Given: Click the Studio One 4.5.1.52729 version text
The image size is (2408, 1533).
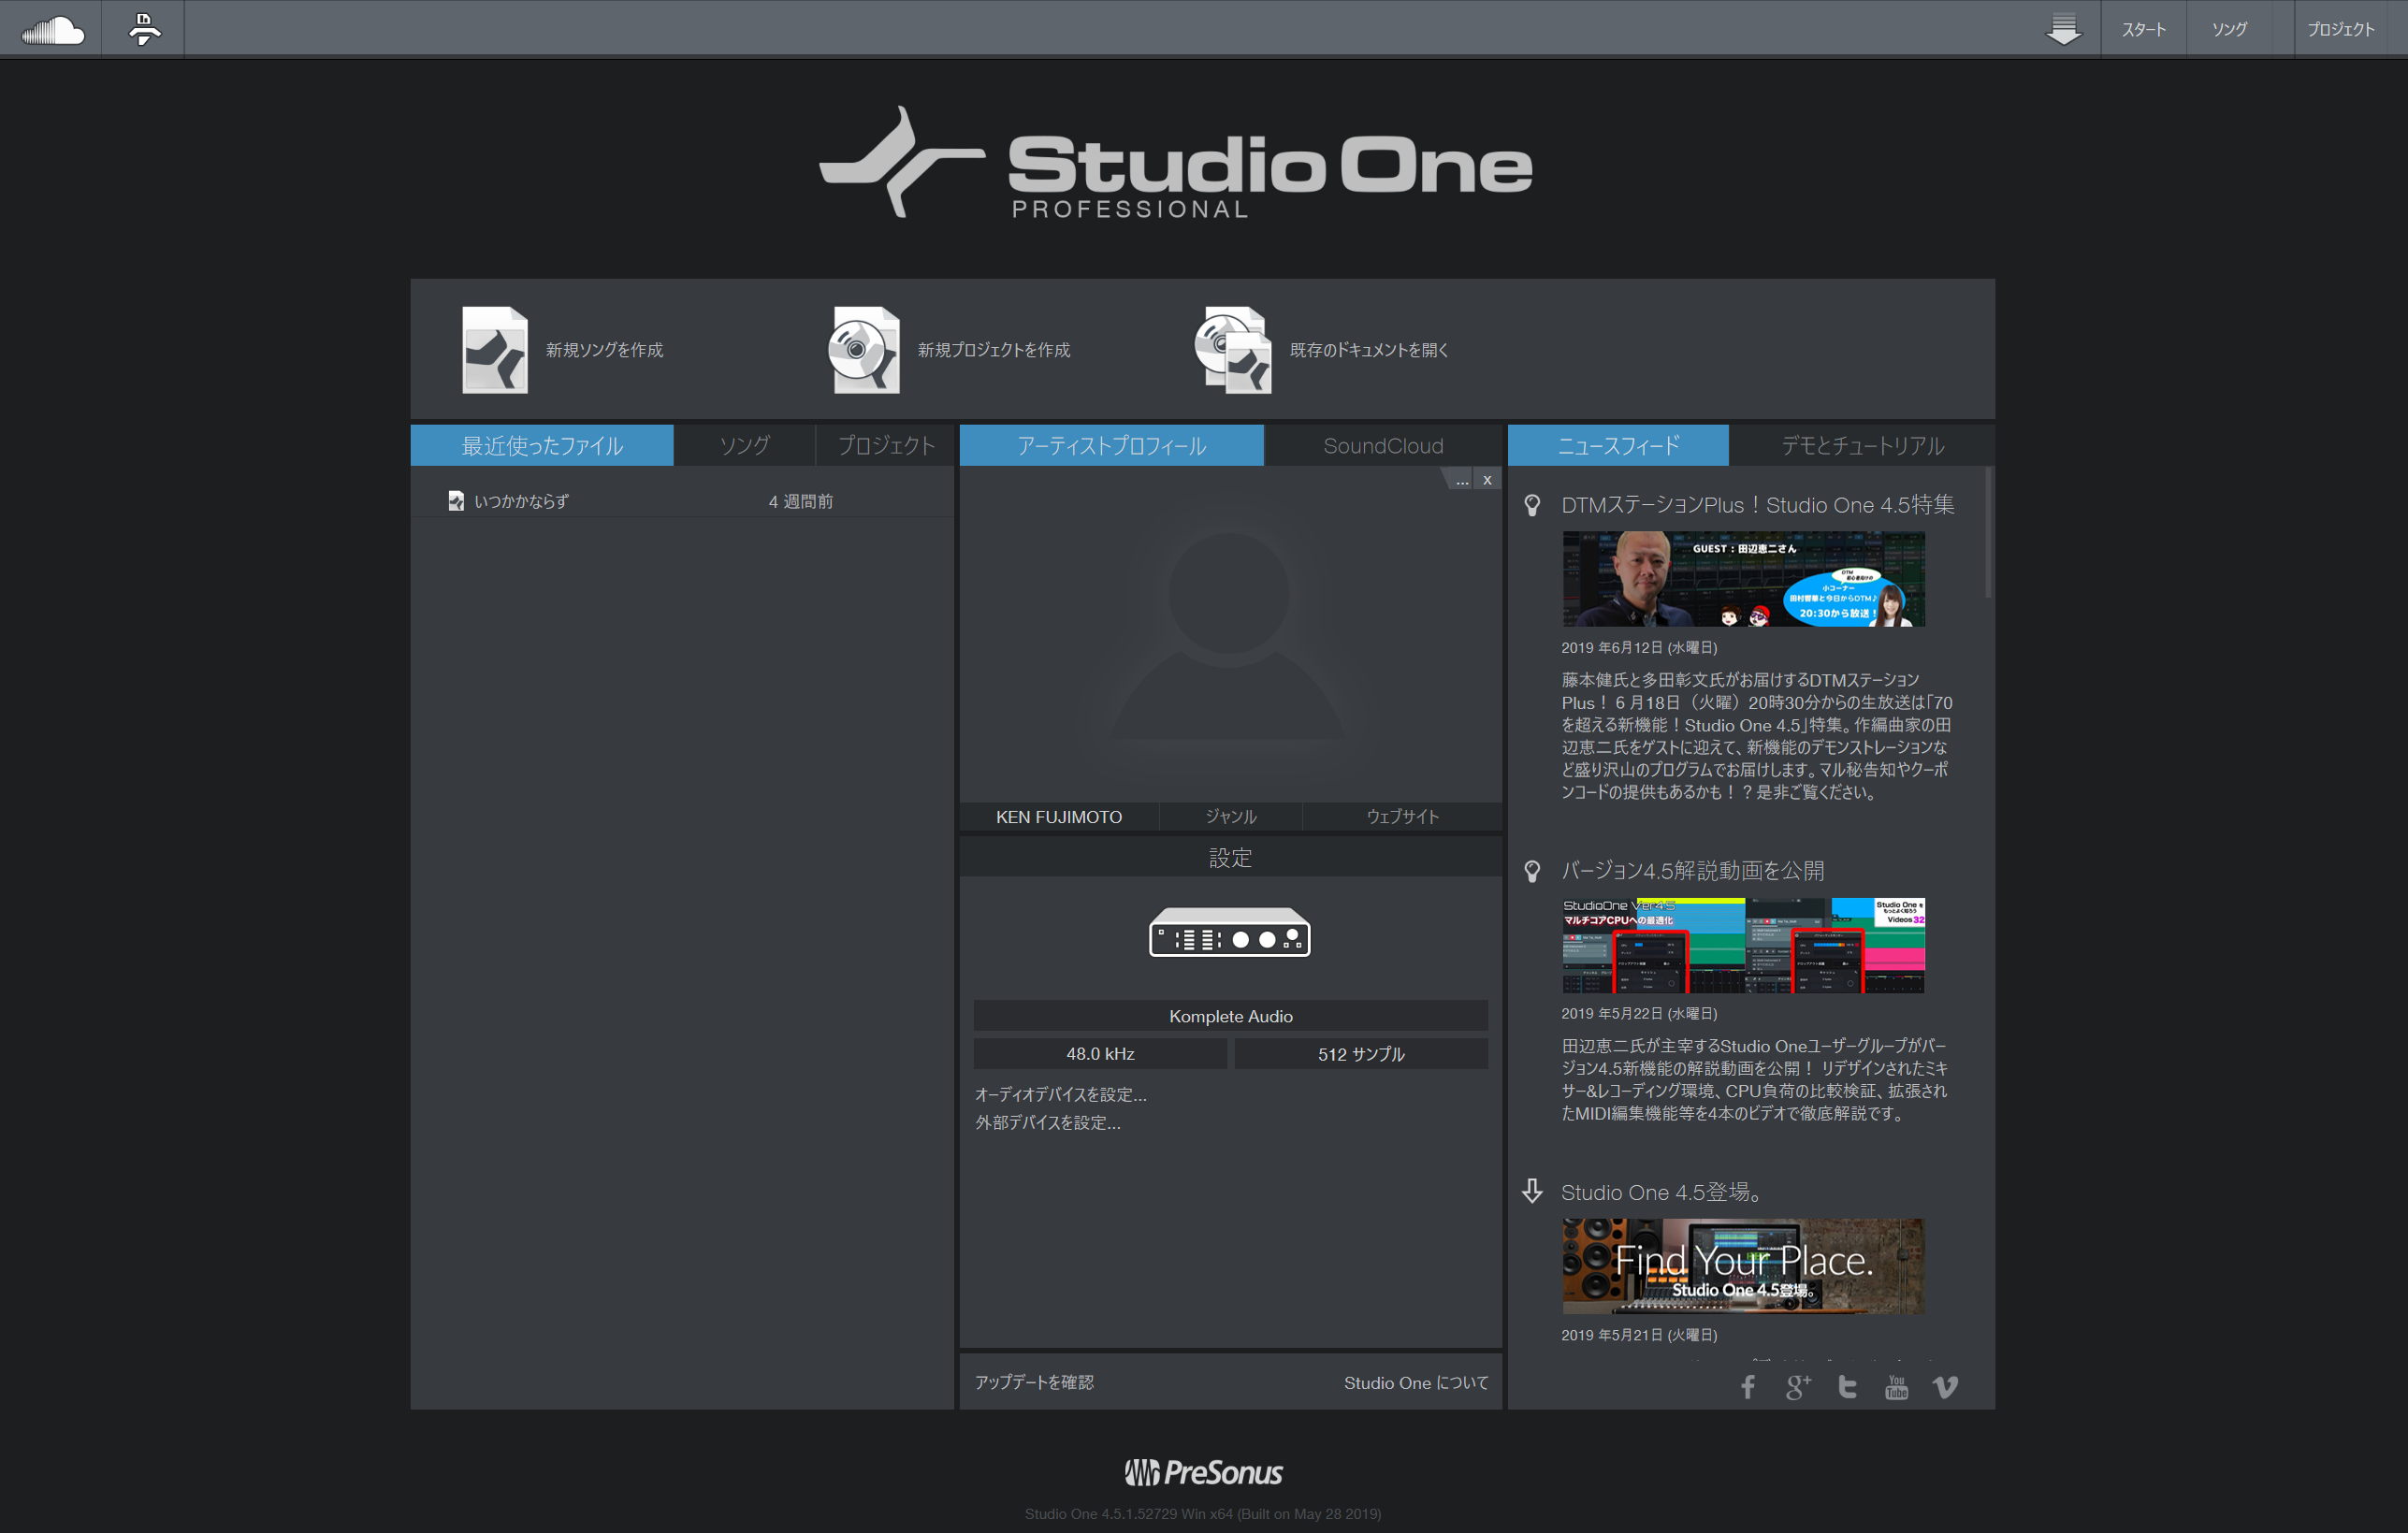Looking at the screenshot, I should [1203, 1514].
